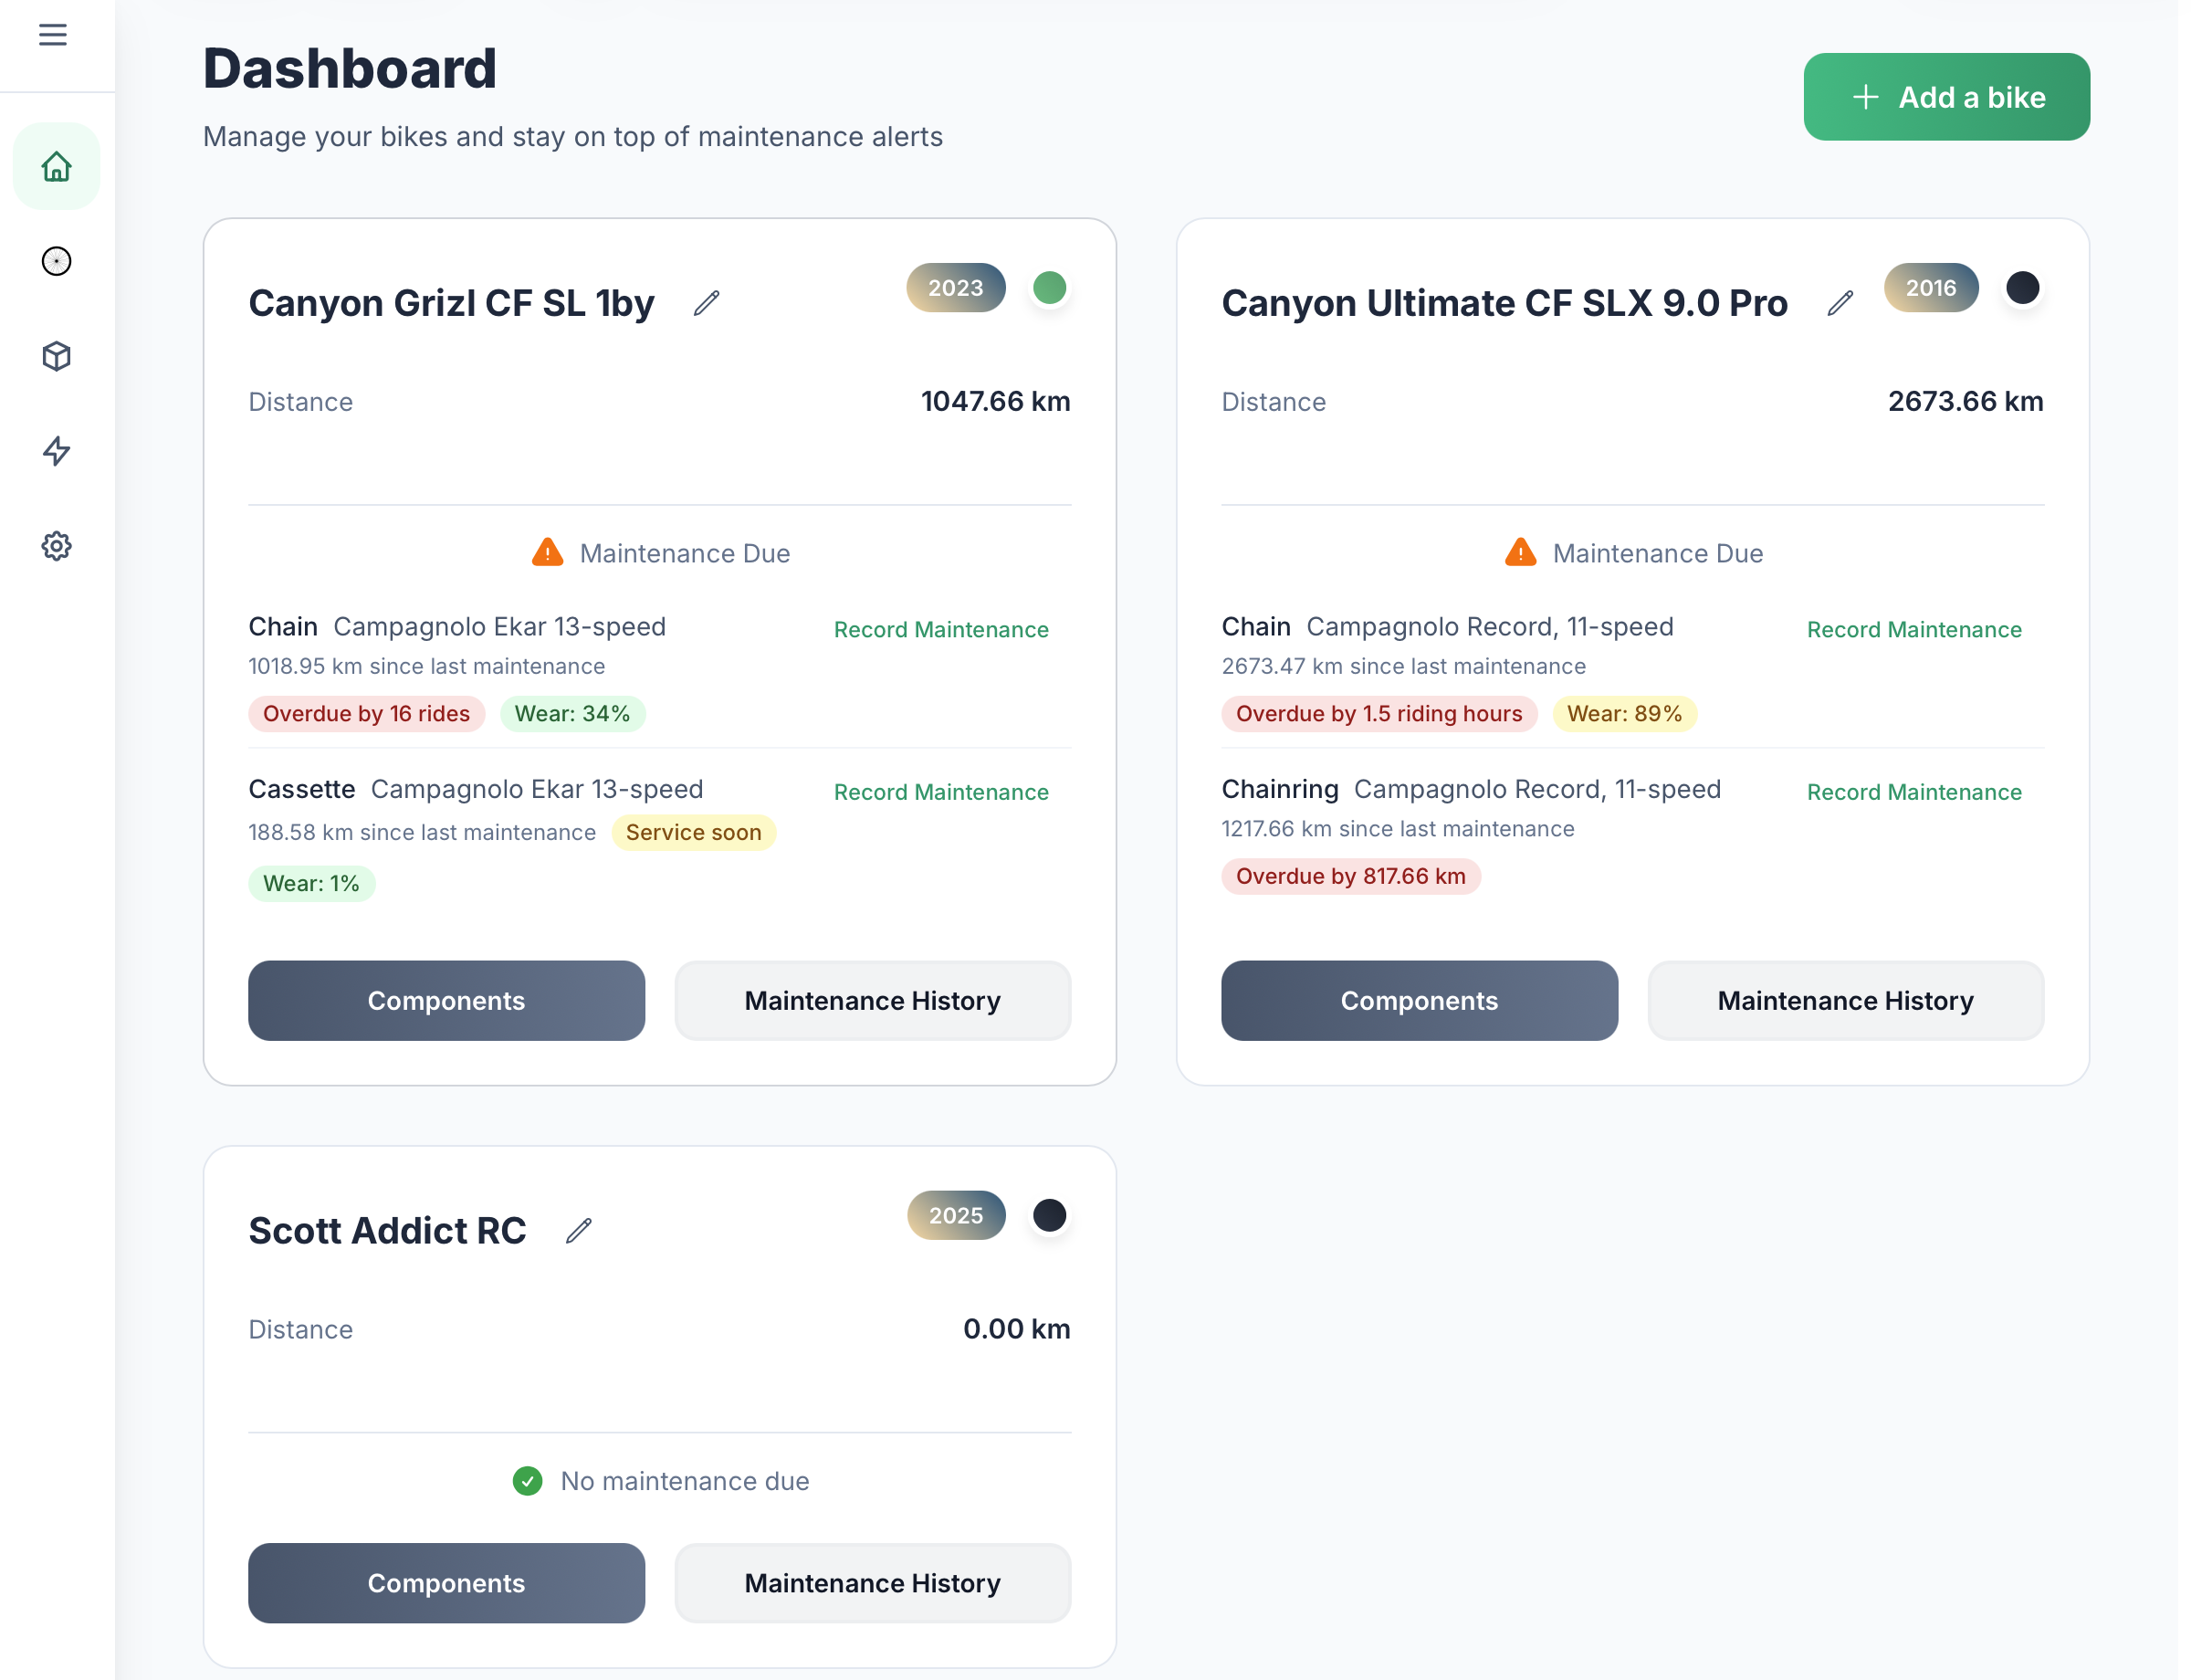Click the warning triangle on Canyon Ultimate card
This screenshot has width=2191, height=1680.
click(x=1519, y=551)
